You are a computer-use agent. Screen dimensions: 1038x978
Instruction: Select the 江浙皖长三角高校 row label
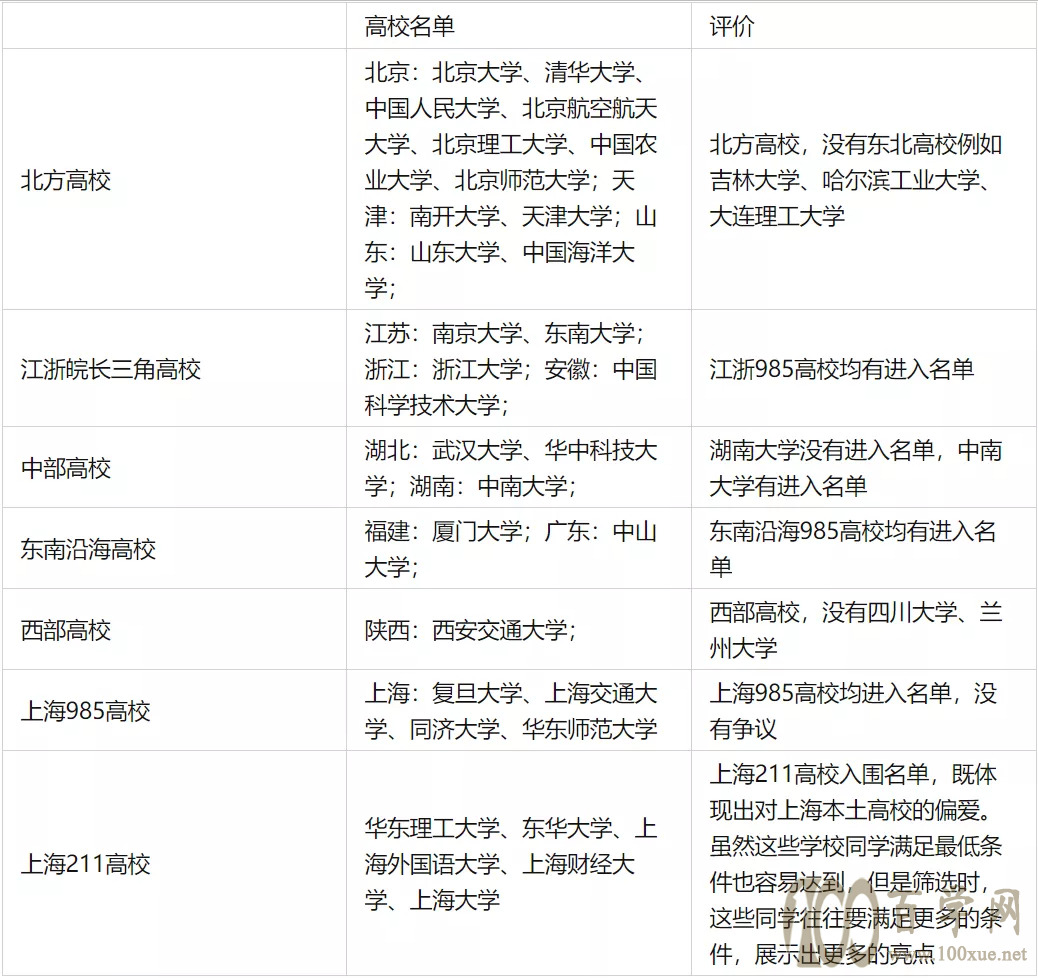pyautogui.click(x=111, y=369)
